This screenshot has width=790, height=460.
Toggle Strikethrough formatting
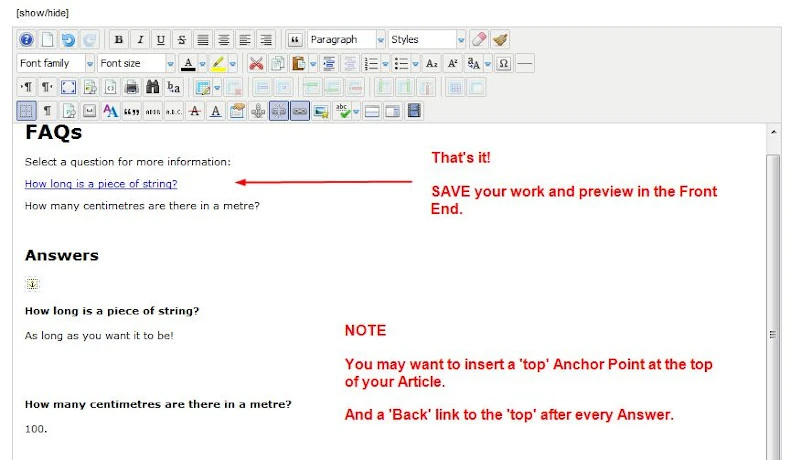coord(182,39)
